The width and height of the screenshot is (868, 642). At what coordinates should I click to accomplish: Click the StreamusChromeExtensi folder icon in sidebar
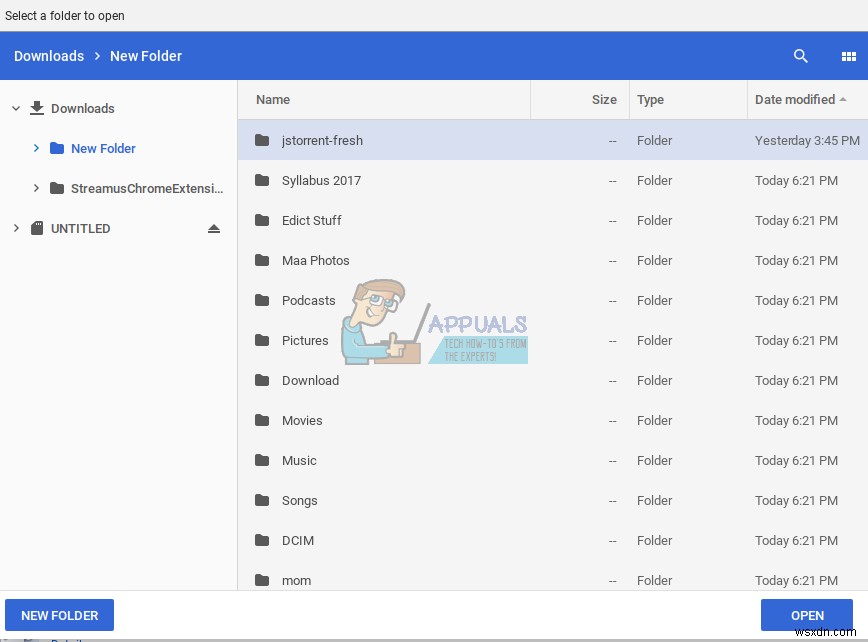tap(57, 188)
